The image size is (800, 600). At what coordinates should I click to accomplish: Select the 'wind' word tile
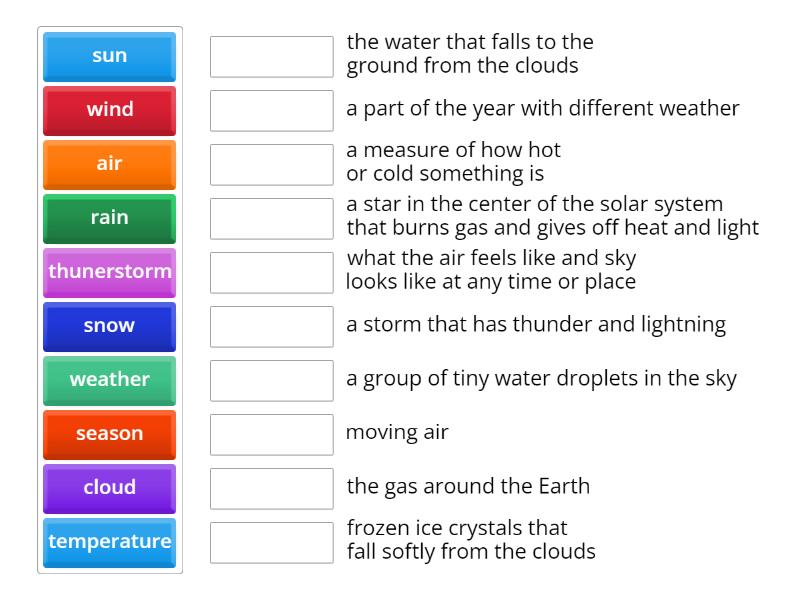(x=108, y=110)
